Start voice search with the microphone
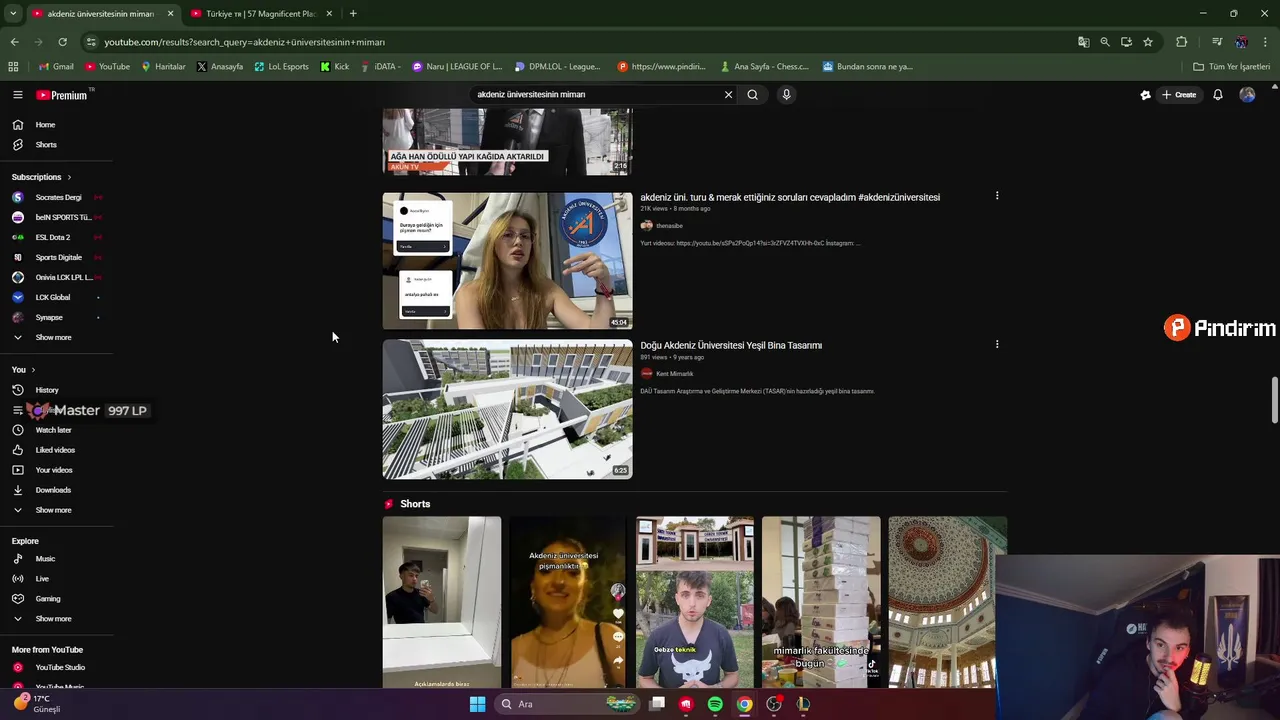The image size is (1280, 720). tap(786, 95)
